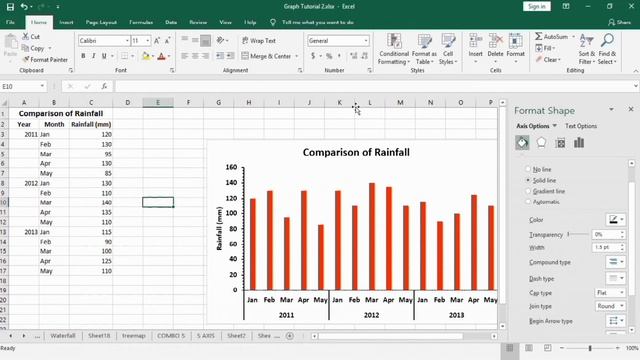Open the COMBO 5 sheet tab
The image size is (640, 360).
(171, 336)
